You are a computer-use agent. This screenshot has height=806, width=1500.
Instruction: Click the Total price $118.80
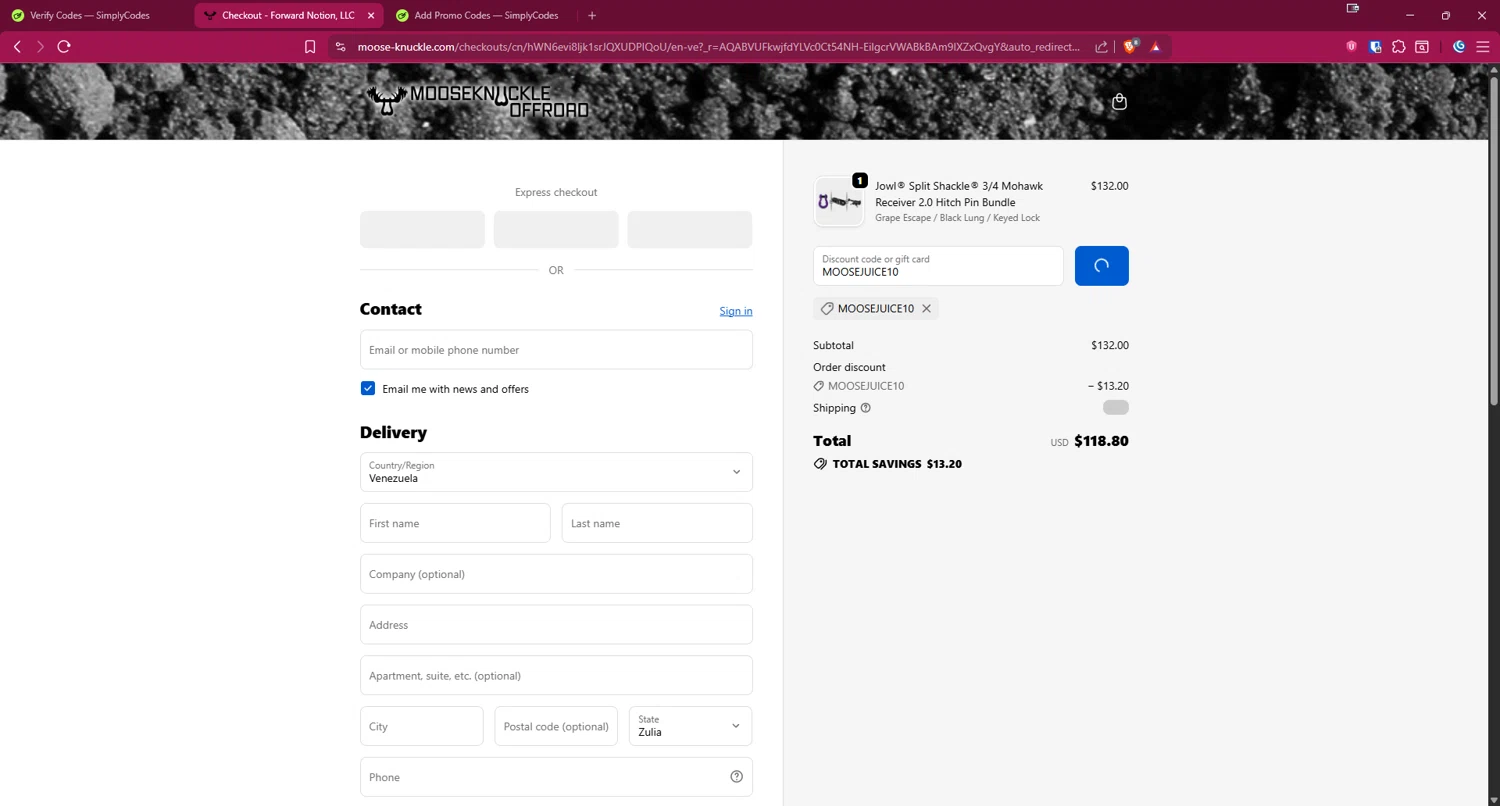(1101, 441)
